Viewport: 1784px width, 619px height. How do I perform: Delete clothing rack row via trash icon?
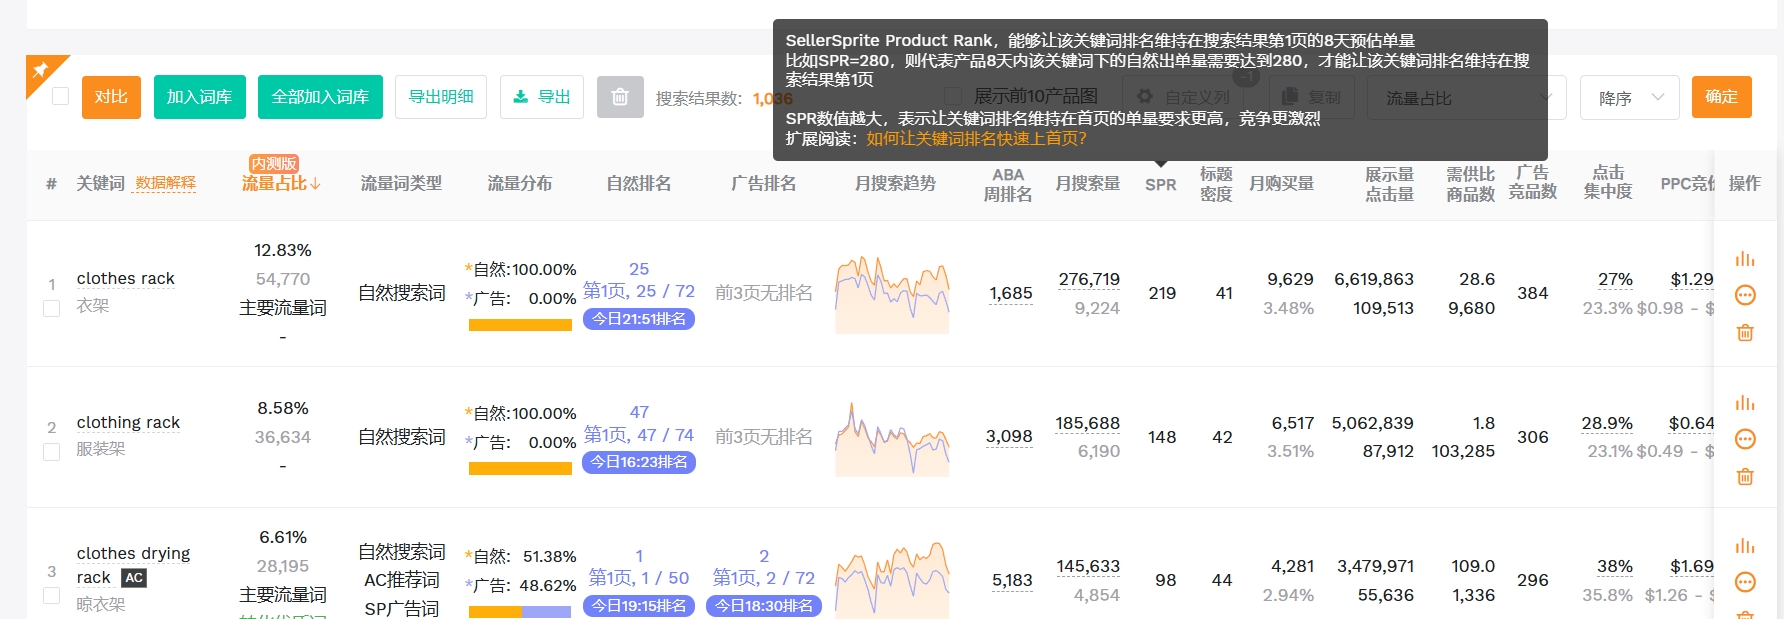click(x=1745, y=476)
